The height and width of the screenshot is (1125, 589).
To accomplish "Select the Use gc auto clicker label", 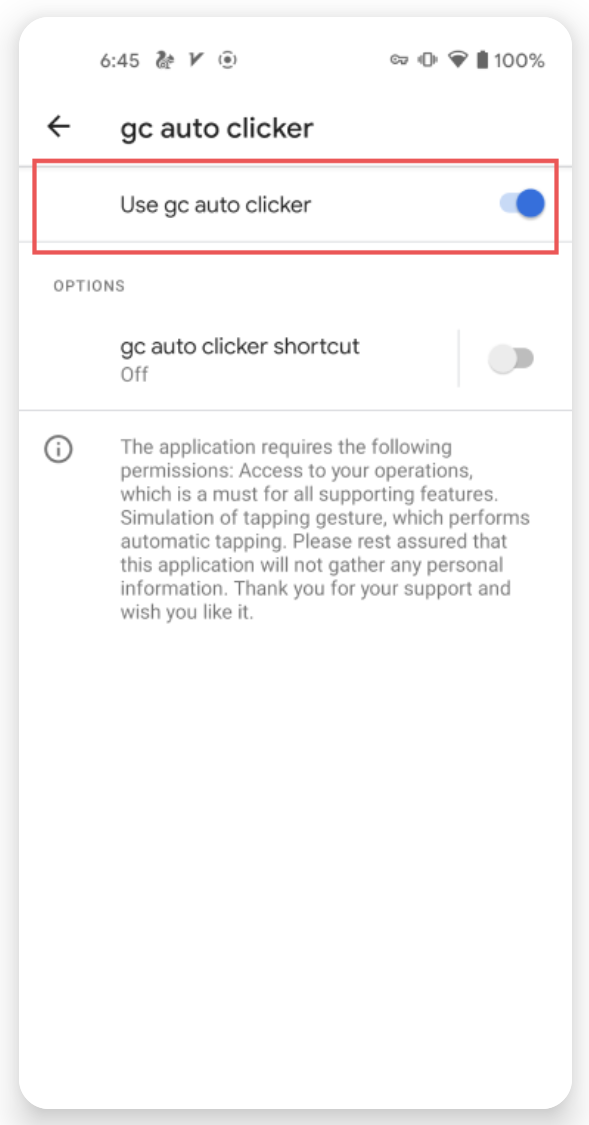I will (215, 205).
